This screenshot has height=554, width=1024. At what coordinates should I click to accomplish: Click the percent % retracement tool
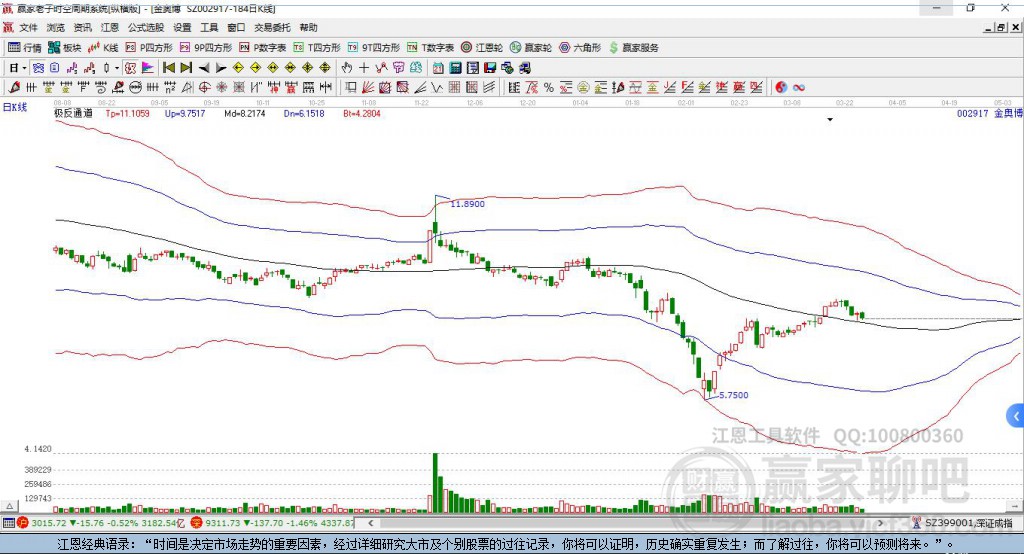tap(549, 88)
